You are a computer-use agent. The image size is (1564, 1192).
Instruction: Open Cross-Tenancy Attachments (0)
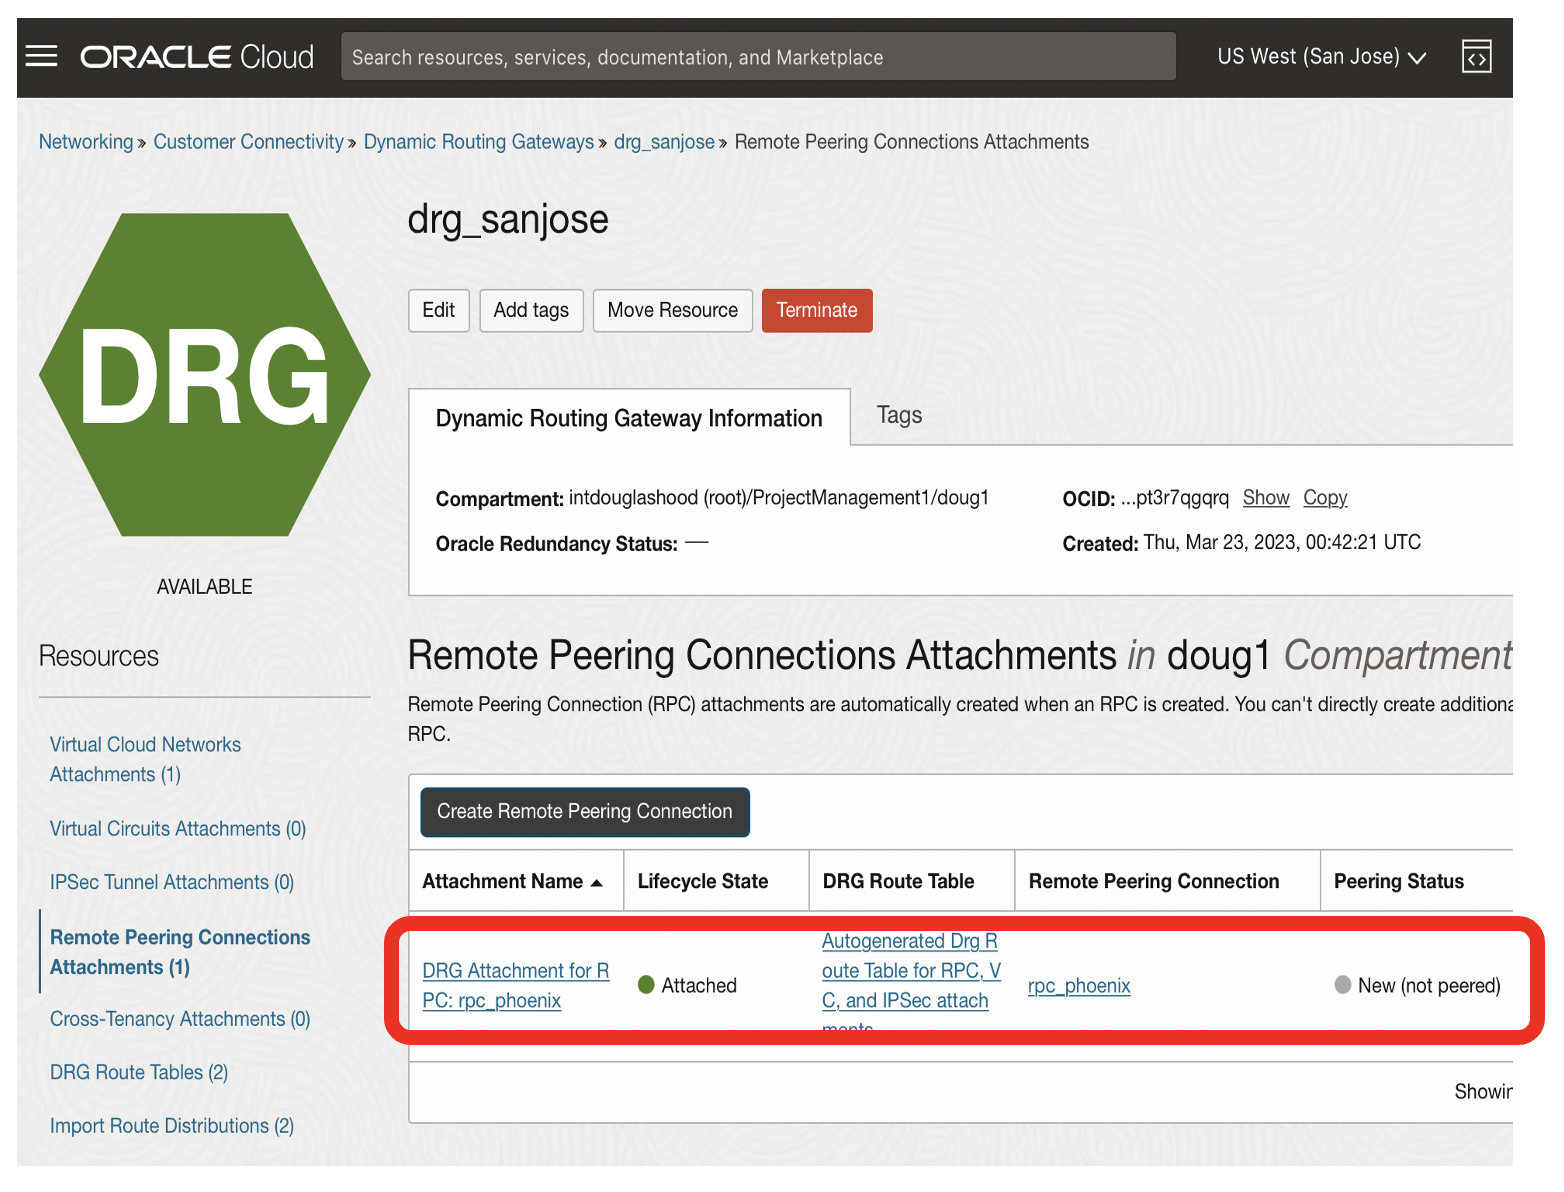click(x=180, y=1018)
